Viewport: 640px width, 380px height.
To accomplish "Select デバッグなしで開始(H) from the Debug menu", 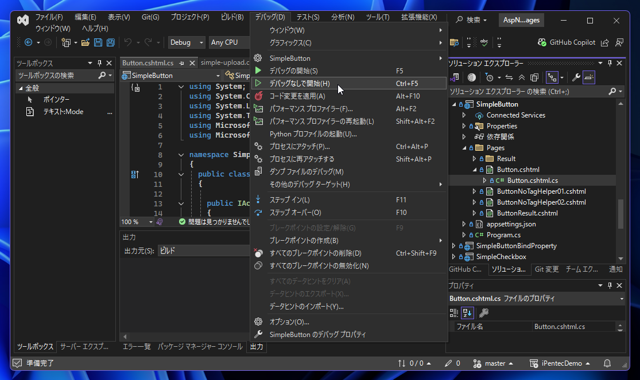I will [x=349, y=83].
